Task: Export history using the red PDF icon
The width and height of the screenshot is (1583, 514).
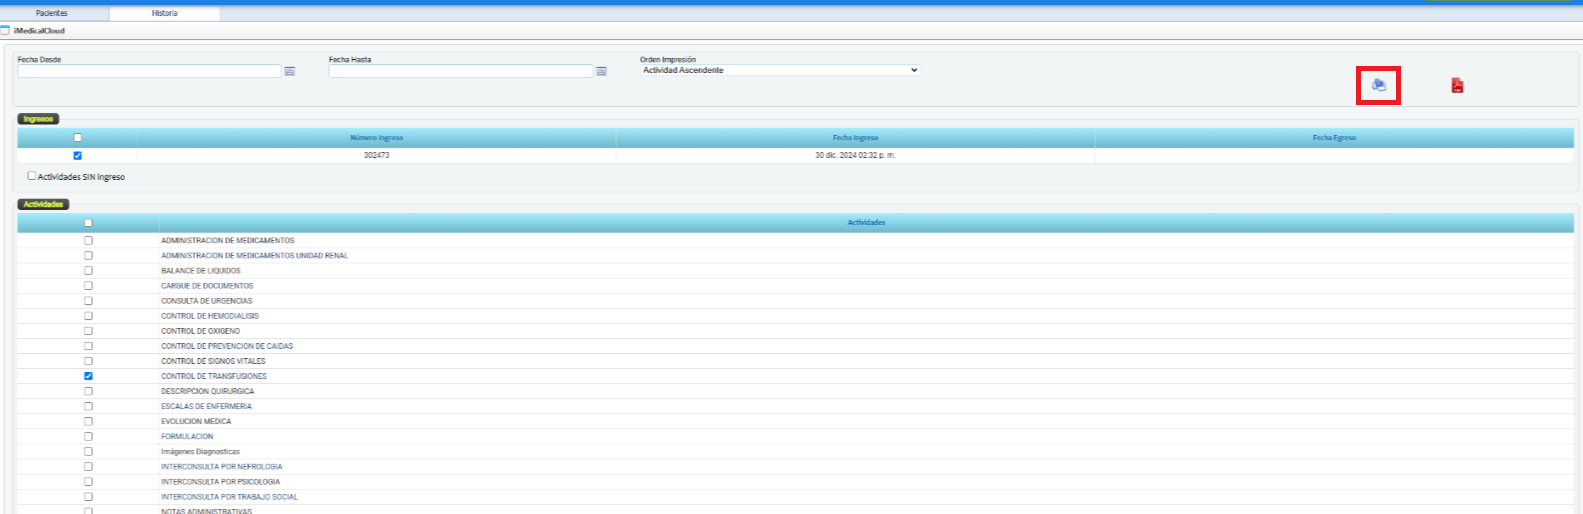Action: [1457, 86]
